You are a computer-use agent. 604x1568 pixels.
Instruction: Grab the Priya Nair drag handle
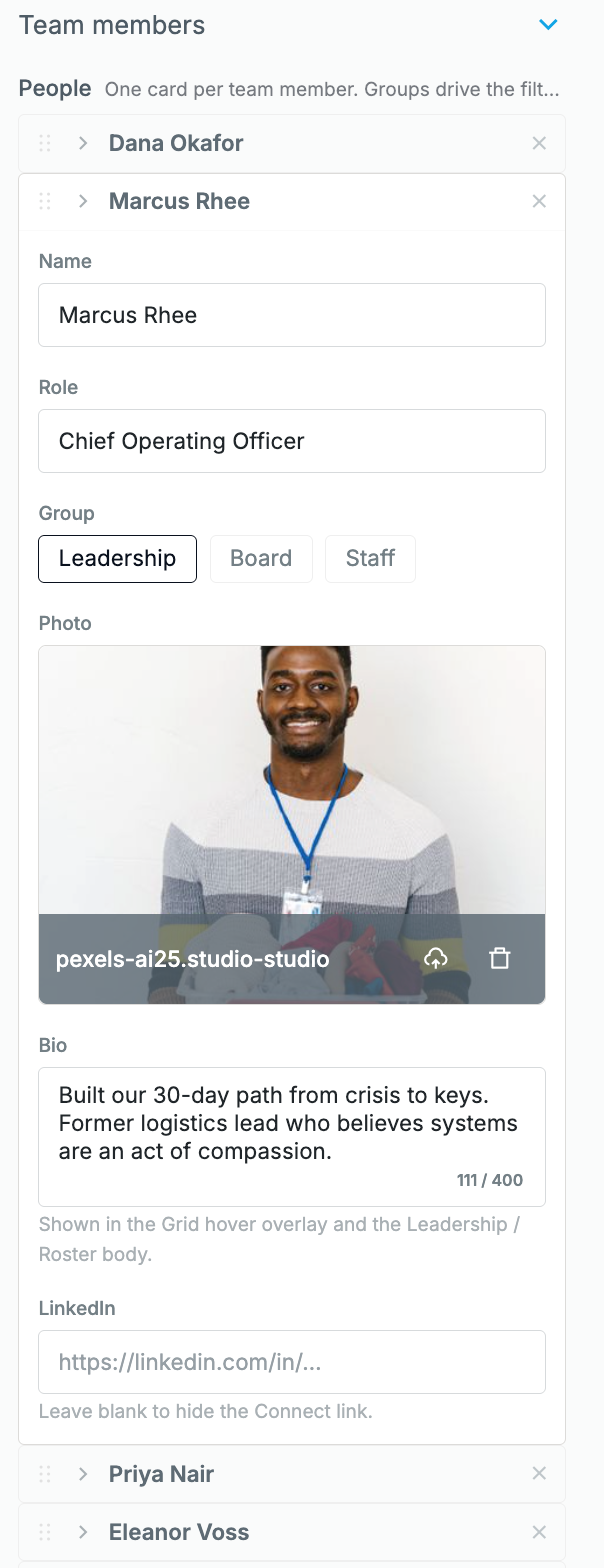click(x=45, y=1473)
